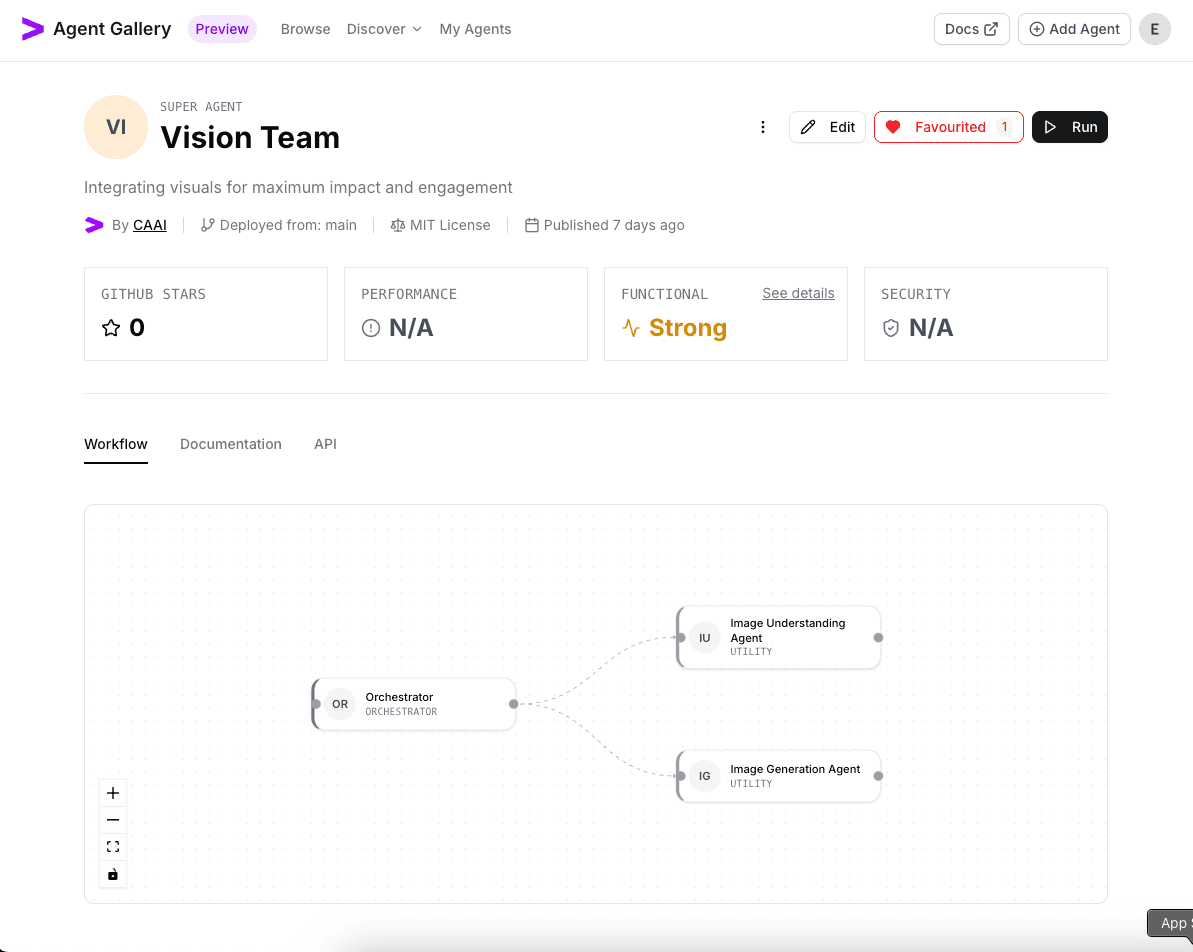1193x952 pixels.
Task: Toggle the canvas interactivity lock
Action: pyautogui.click(x=112, y=873)
